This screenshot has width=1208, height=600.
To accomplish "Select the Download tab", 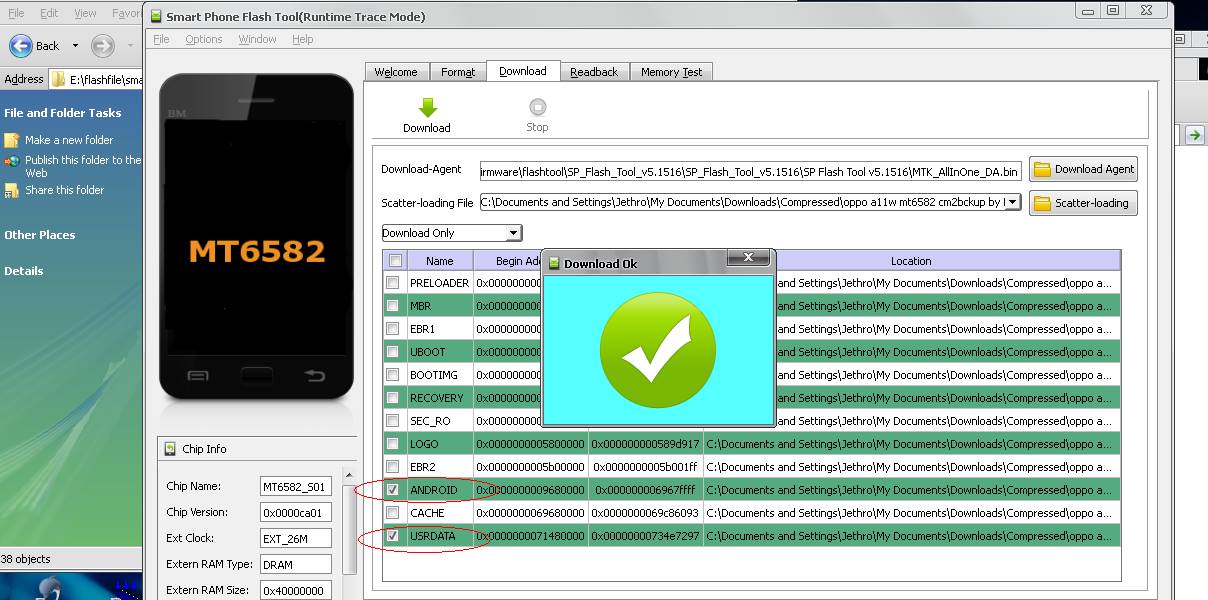I will 523,71.
